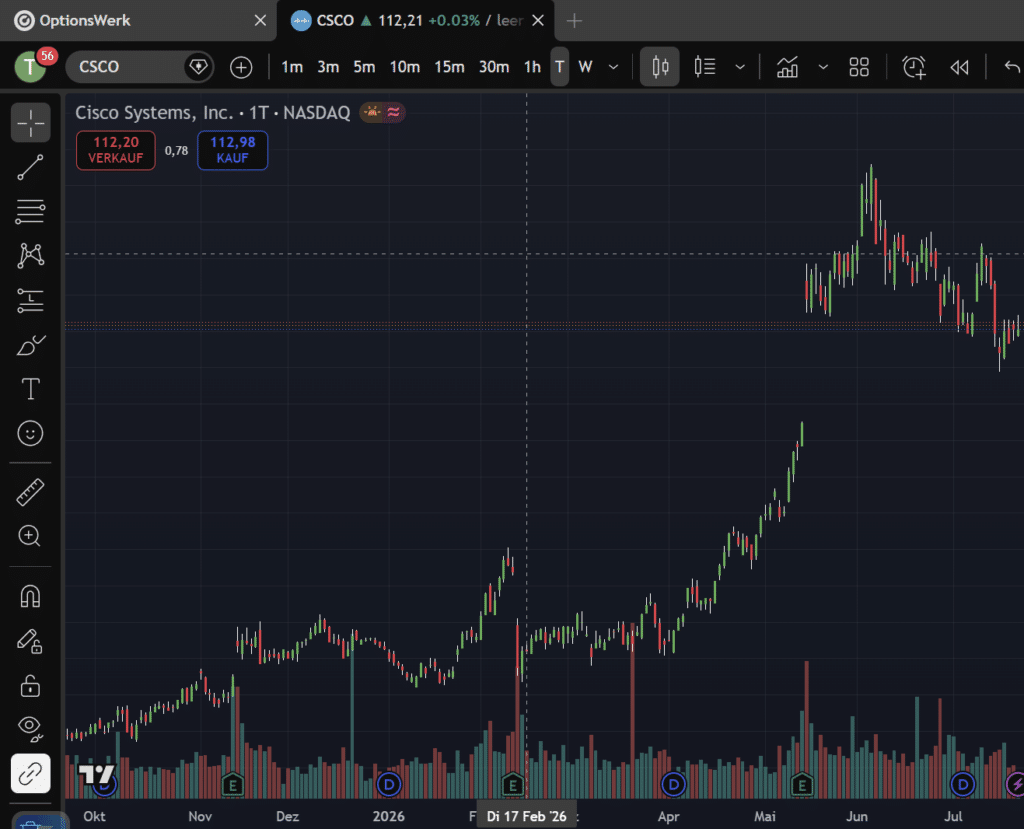Click the pink approximate-sign data badge
Image resolution: width=1024 pixels, height=829 pixels.
393,112
